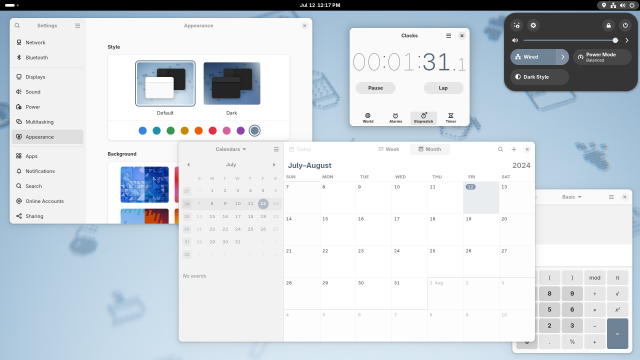The height and width of the screenshot is (360, 640).
Task: Select Online Accounts in Settings sidebar
Action: [47, 201]
